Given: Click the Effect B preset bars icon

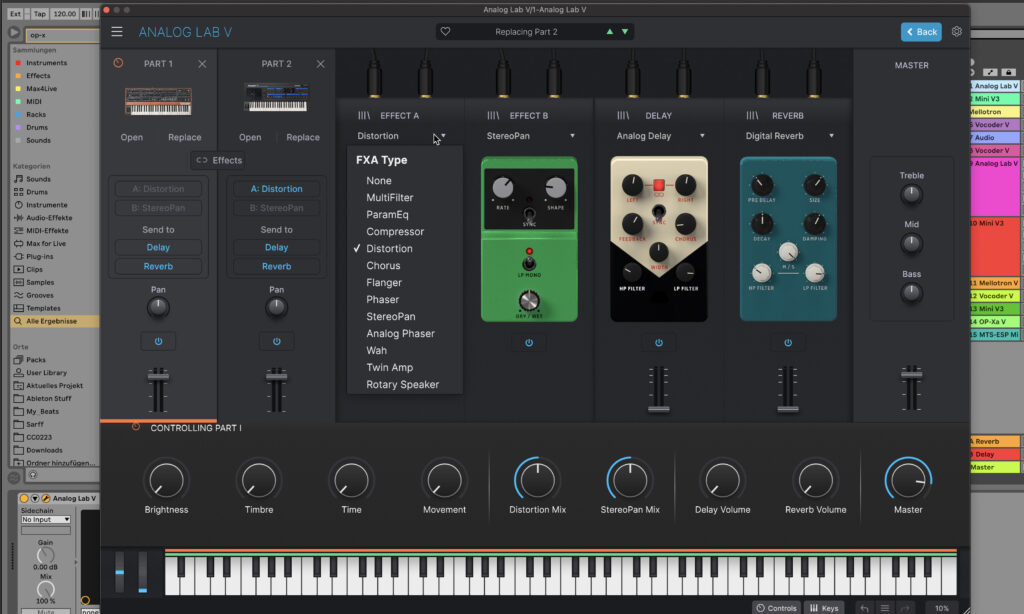Looking at the screenshot, I should pos(493,116).
